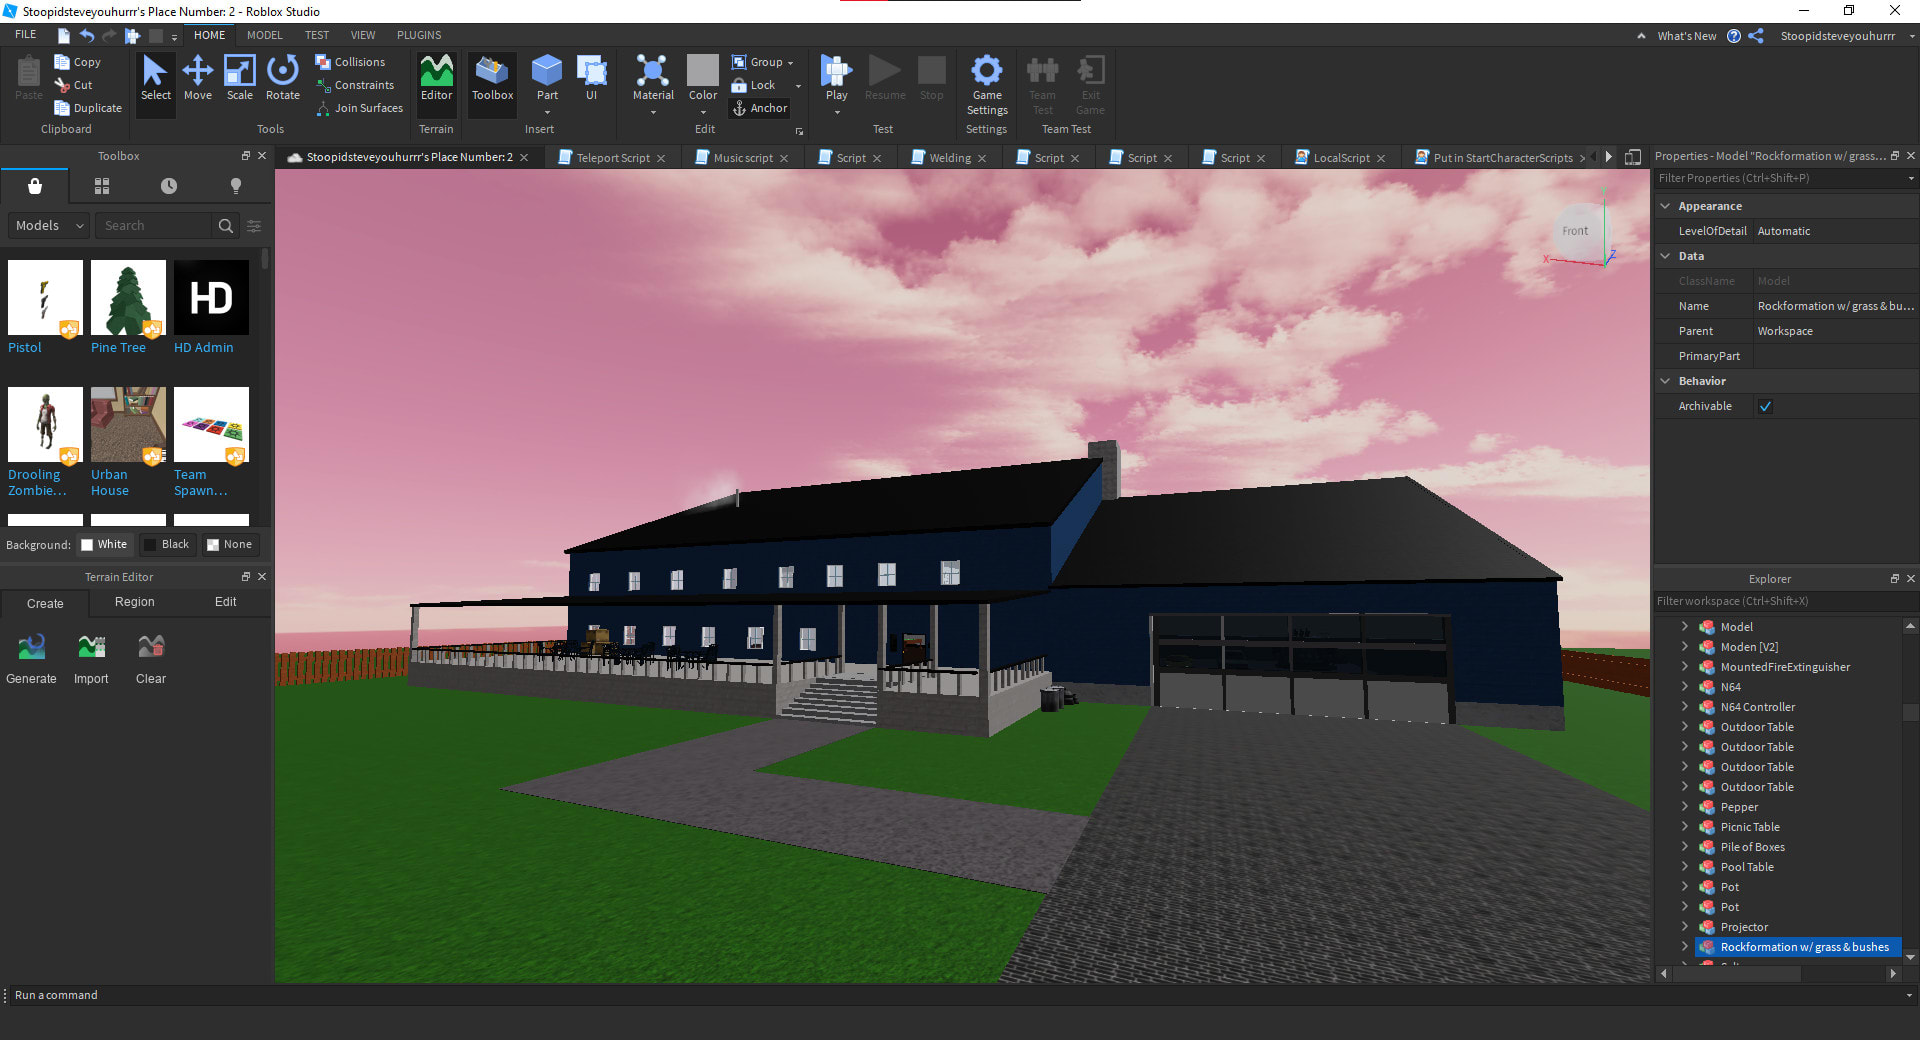1920x1040 pixels.
Task: Toggle the Constraints option
Action: [x=355, y=85]
